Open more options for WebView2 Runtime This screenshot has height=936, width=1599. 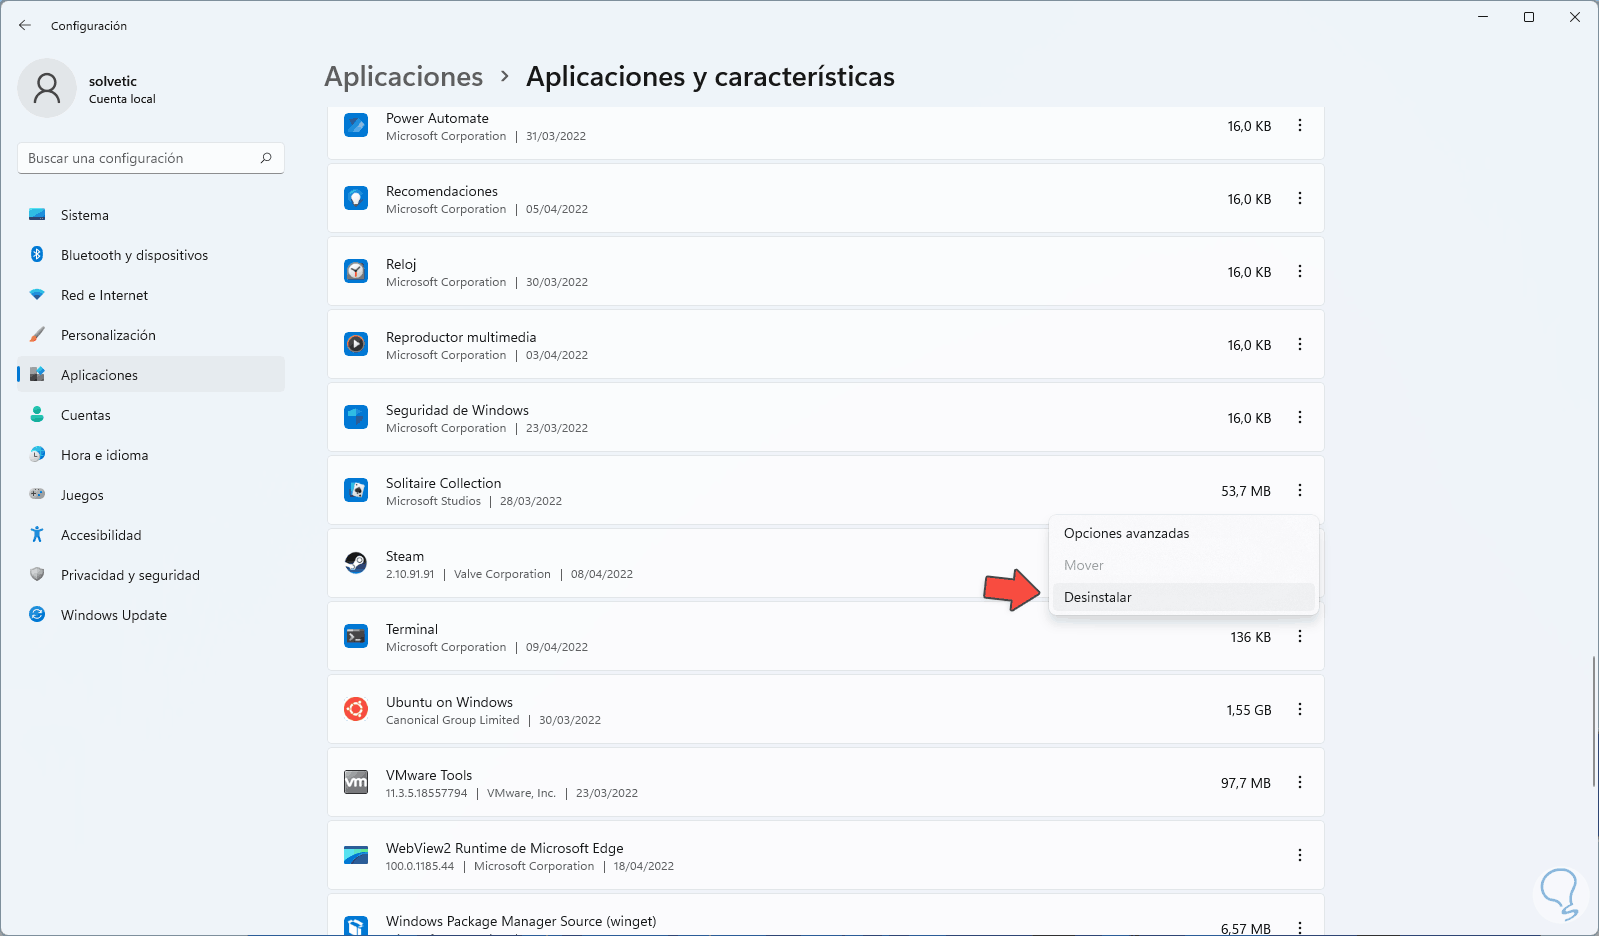tap(1300, 855)
